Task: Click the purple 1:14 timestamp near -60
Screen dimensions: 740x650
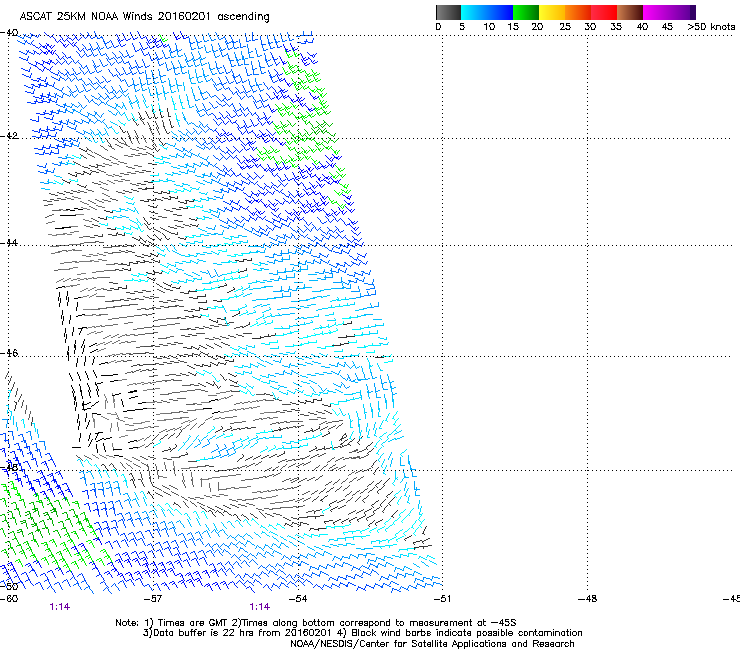Action: click(59, 607)
